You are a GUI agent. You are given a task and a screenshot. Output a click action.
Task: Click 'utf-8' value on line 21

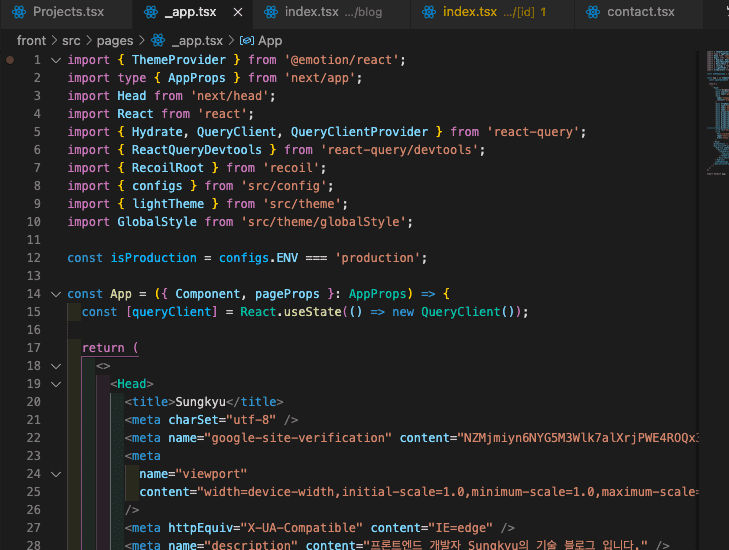[x=251, y=420]
